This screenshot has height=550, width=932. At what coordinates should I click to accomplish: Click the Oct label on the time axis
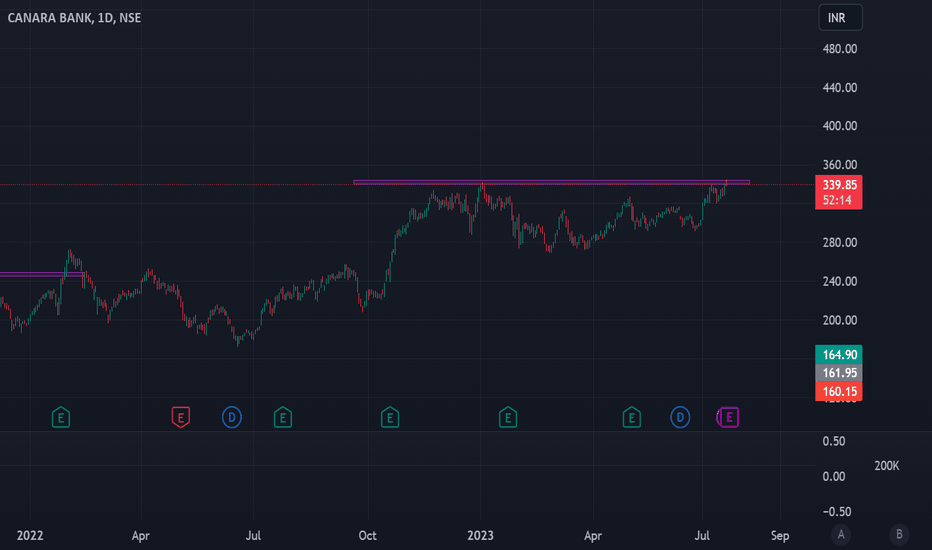367,535
